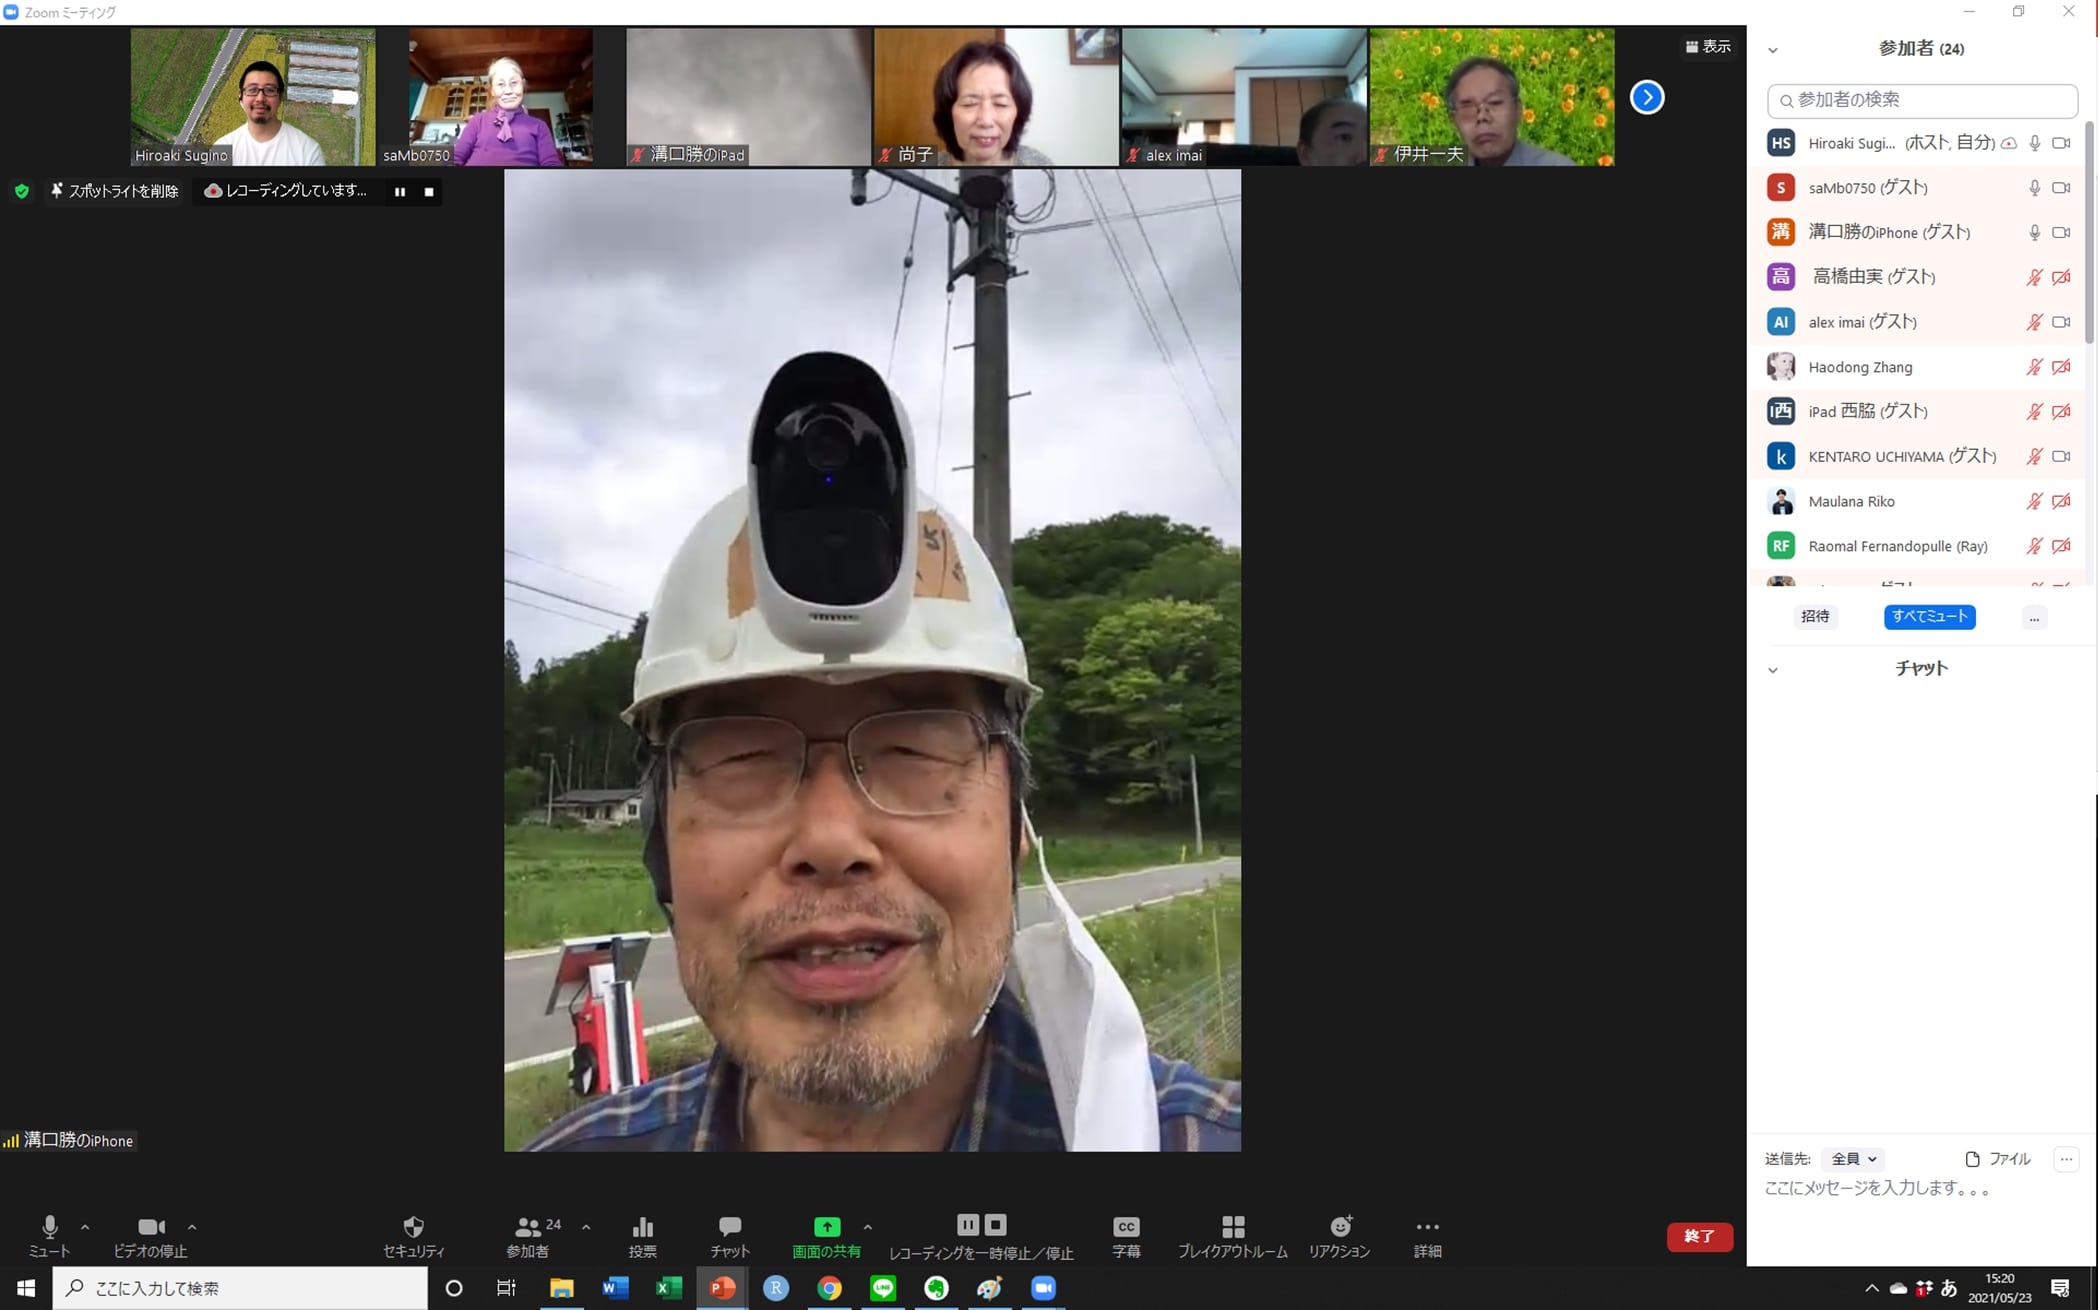The height and width of the screenshot is (1310, 2098).
Task: Open File Explorer from taskbar
Action: pyautogui.click(x=561, y=1288)
